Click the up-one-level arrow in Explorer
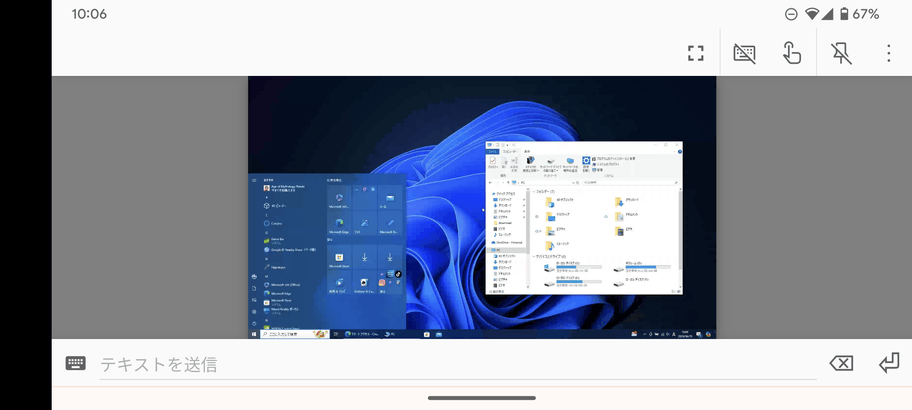This screenshot has height=410, width=912. pyautogui.click(x=508, y=182)
